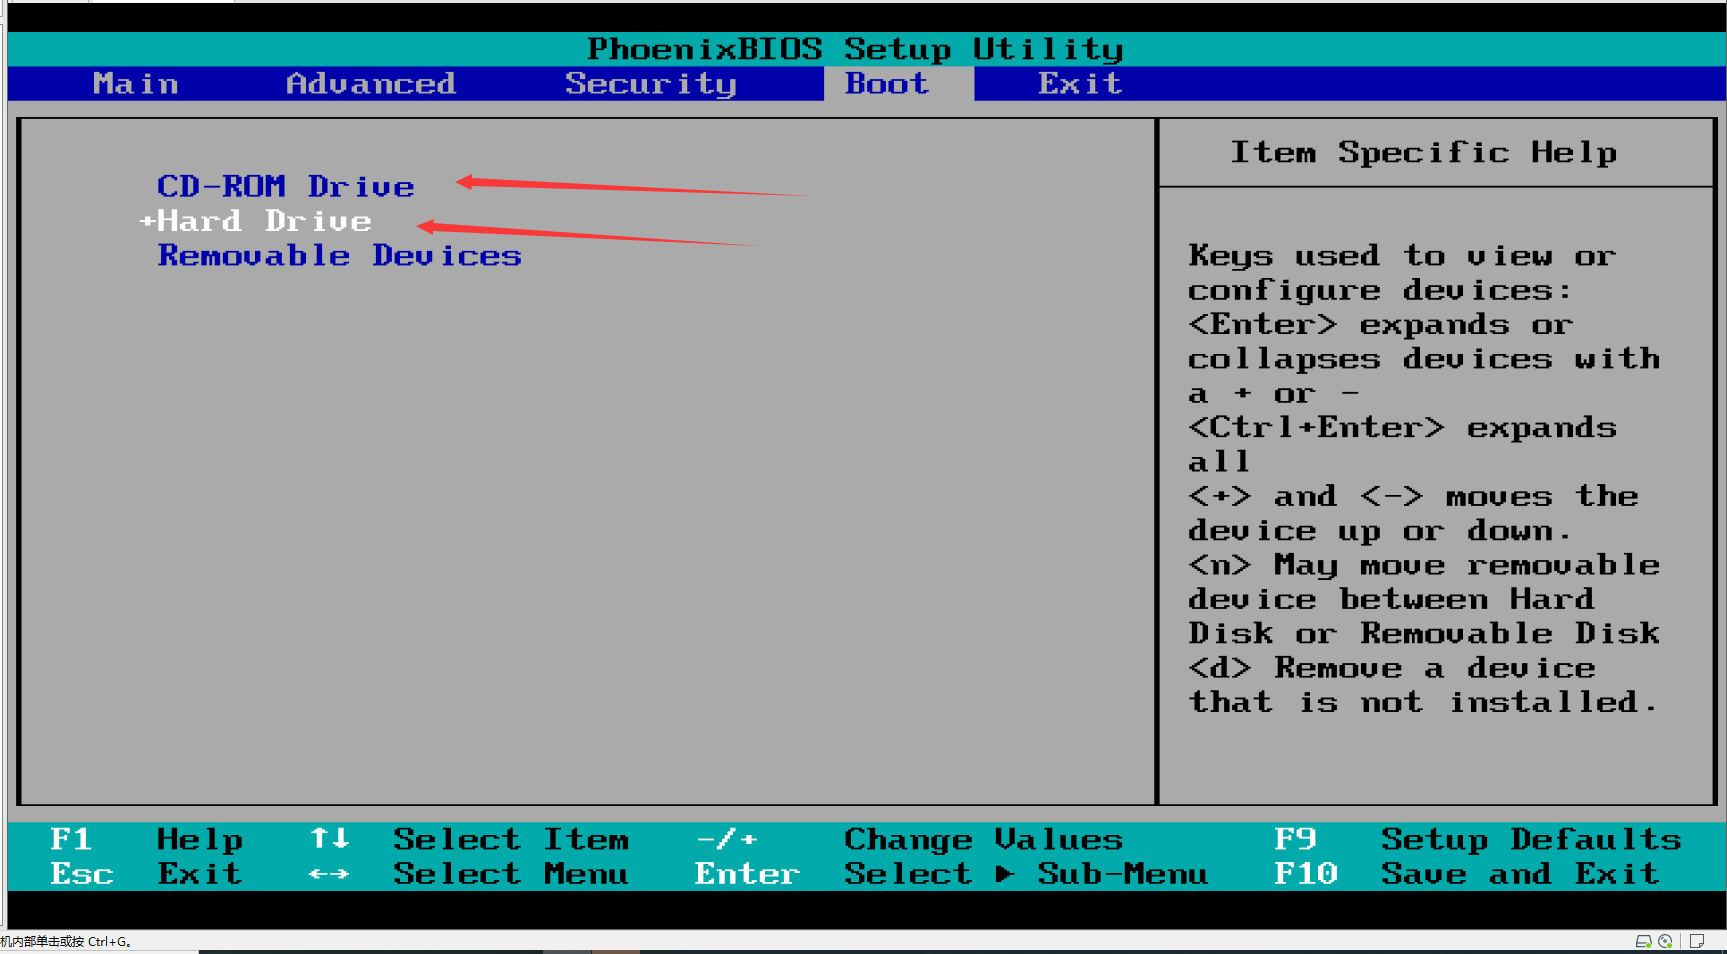
Task: Click the left/right arrow keys symbol
Action: (329, 874)
